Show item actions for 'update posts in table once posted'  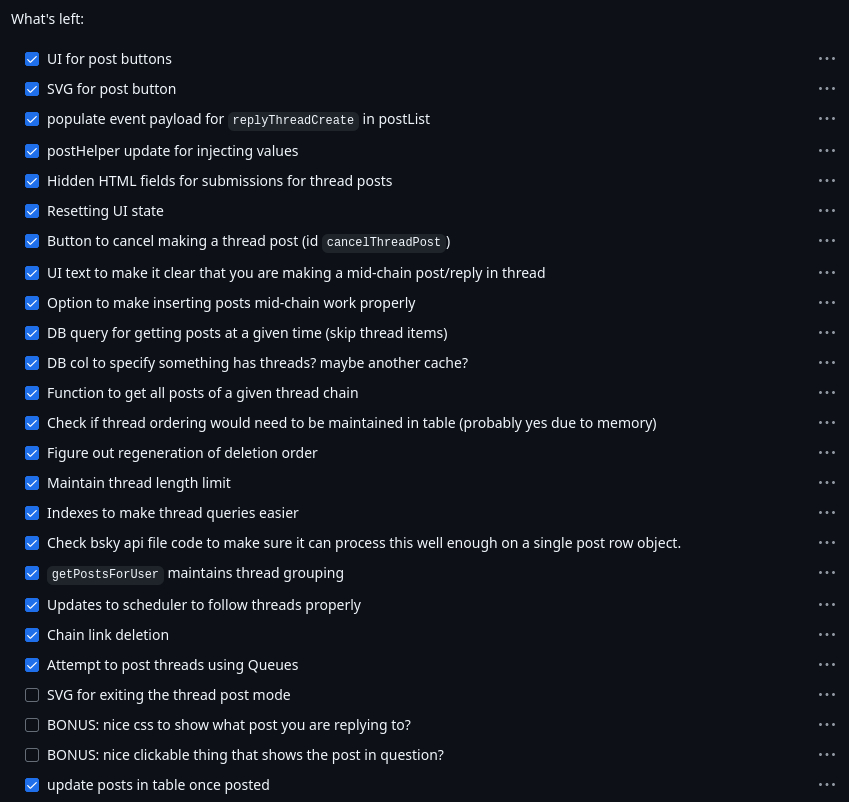826,785
